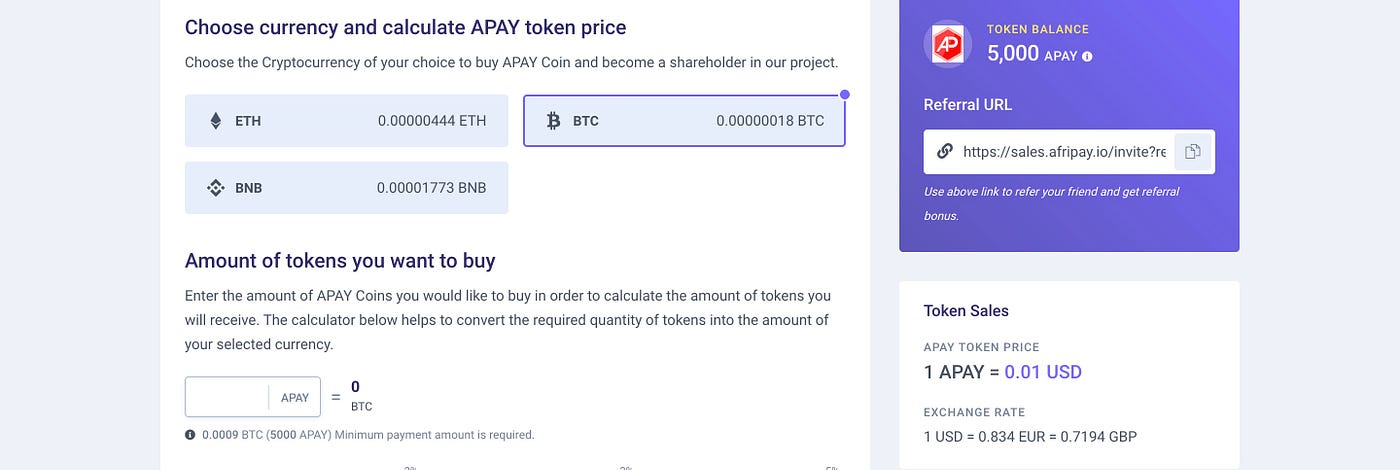The width and height of the screenshot is (1400, 470).
Task: Choose the BNB currency option
Action: point(346,187)
